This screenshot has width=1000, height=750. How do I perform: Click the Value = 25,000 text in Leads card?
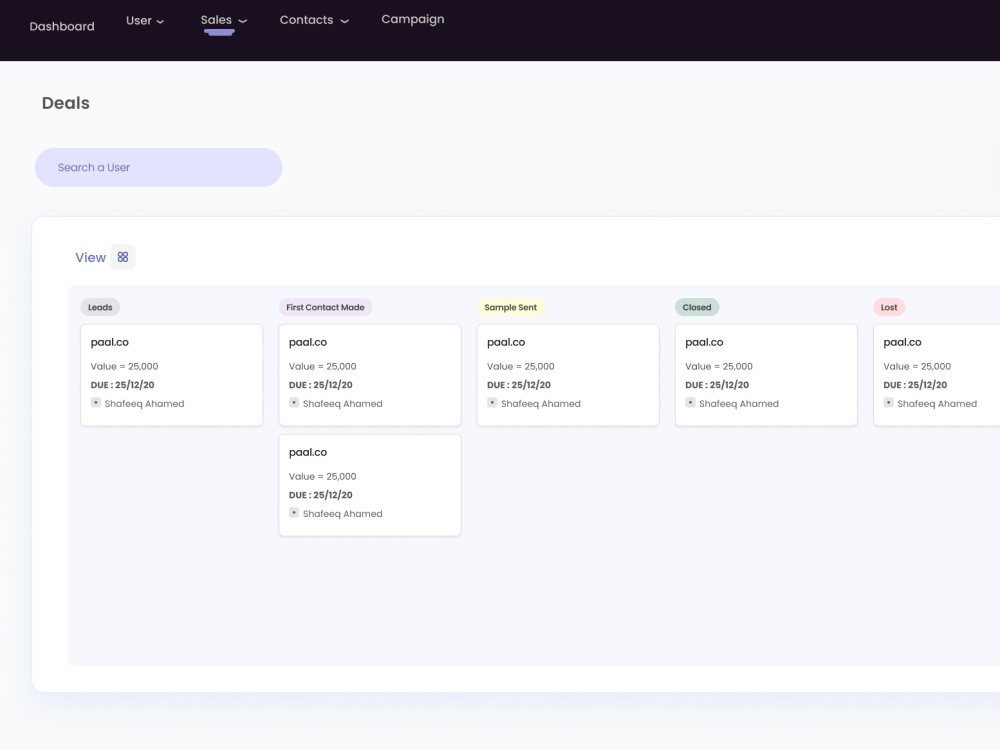click(124, 367)
